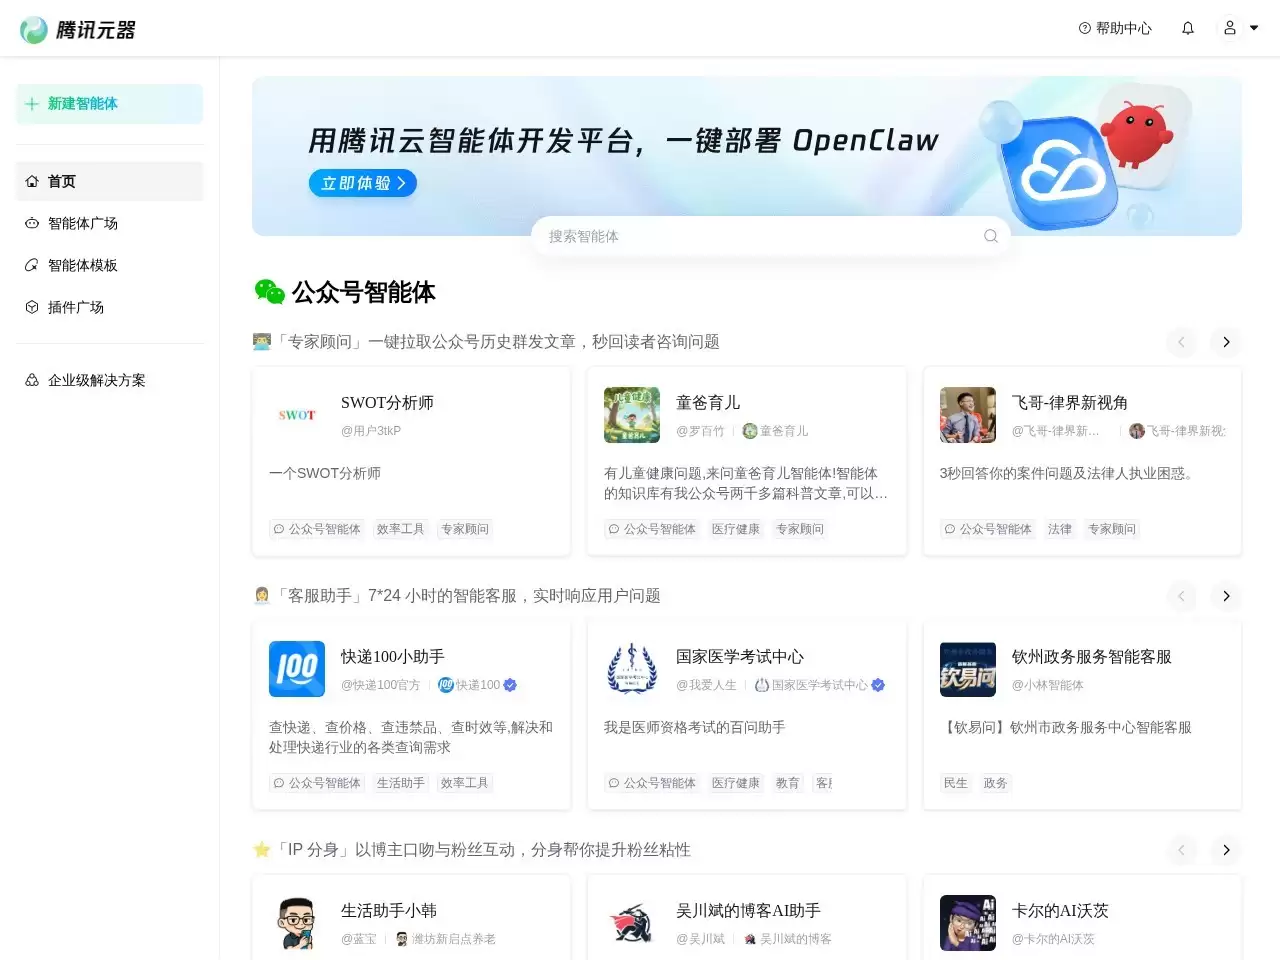1280x960 pixels.
Task: Open 生活助手小韩 avatar
Action: click(x=297, y=923)
